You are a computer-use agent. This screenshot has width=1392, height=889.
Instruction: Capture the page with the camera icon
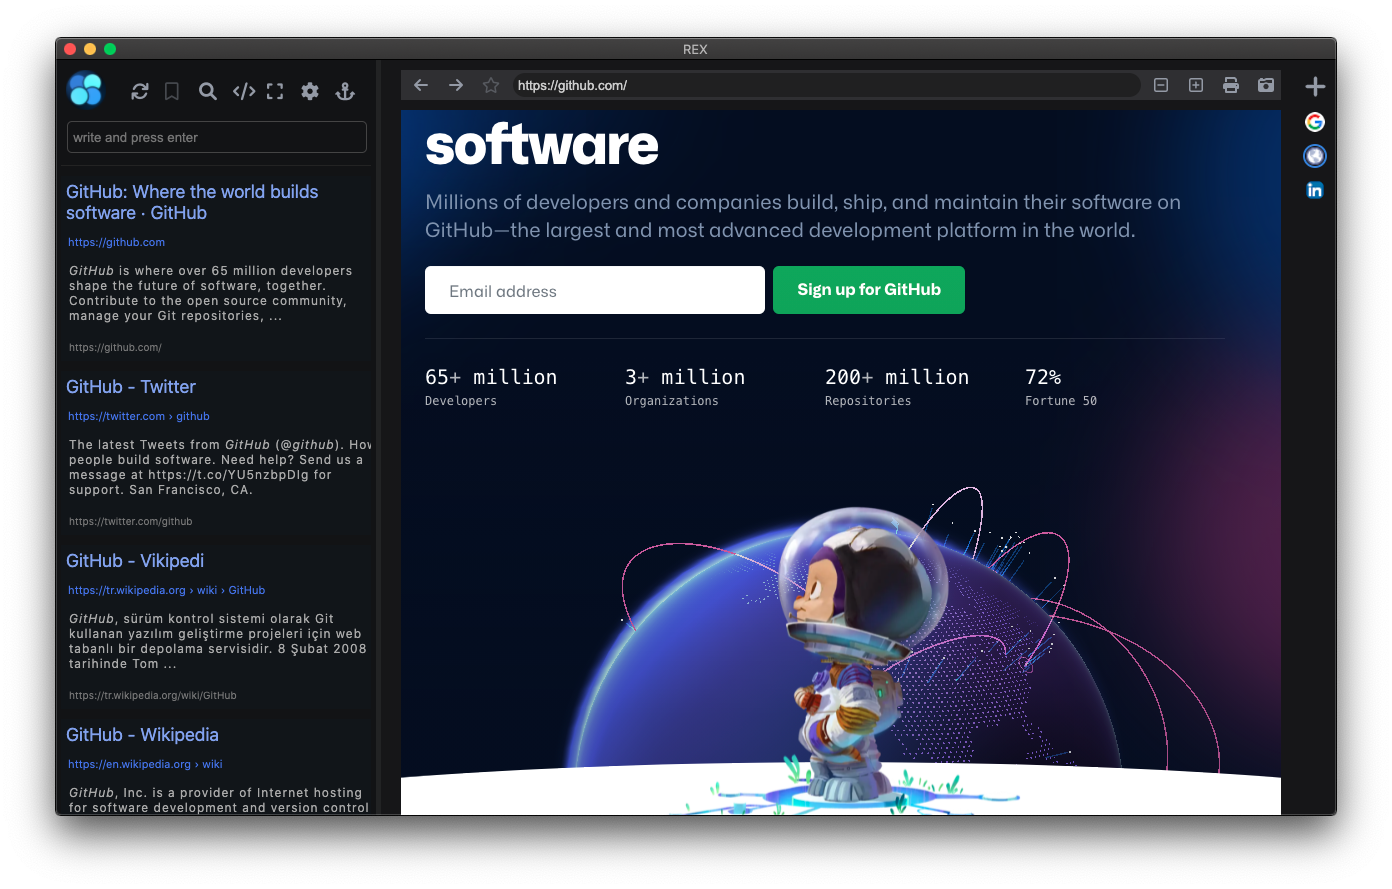pos(1266,85)
